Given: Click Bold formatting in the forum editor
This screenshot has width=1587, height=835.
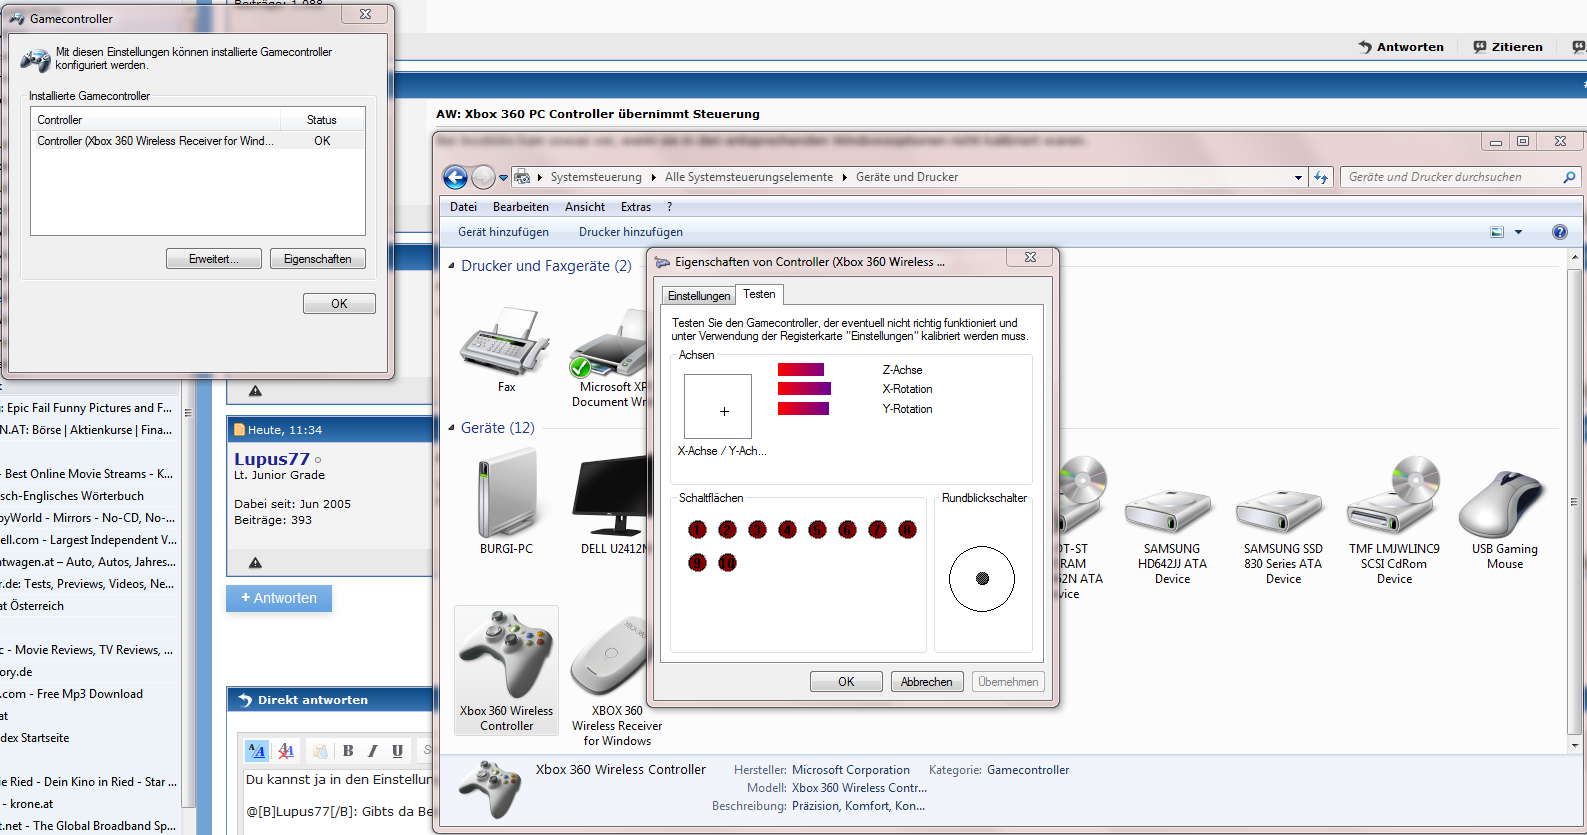Looking at the screenshot, I should tap(348, 751).
